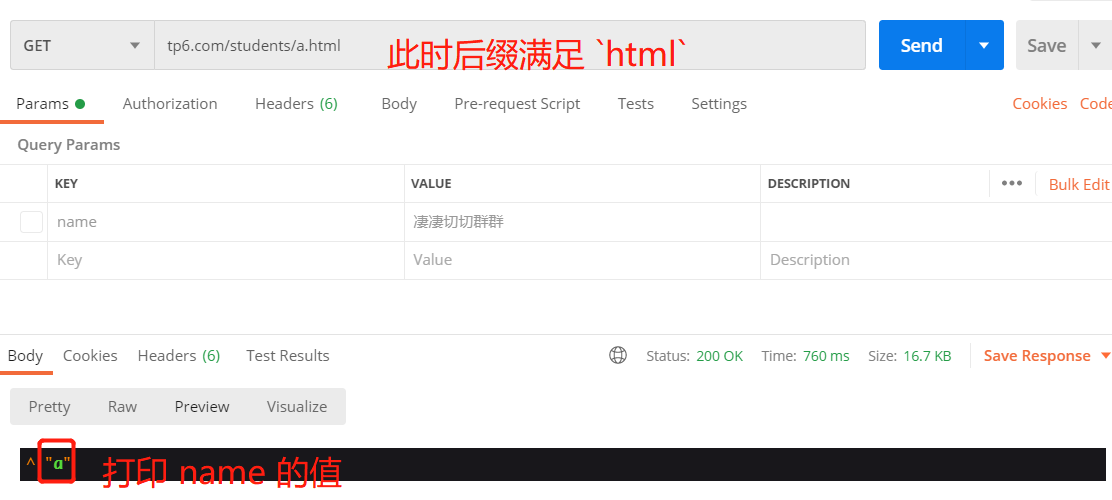Click the DESCRIPTION column header
1112x500 pixels.
tap(809, 184)
